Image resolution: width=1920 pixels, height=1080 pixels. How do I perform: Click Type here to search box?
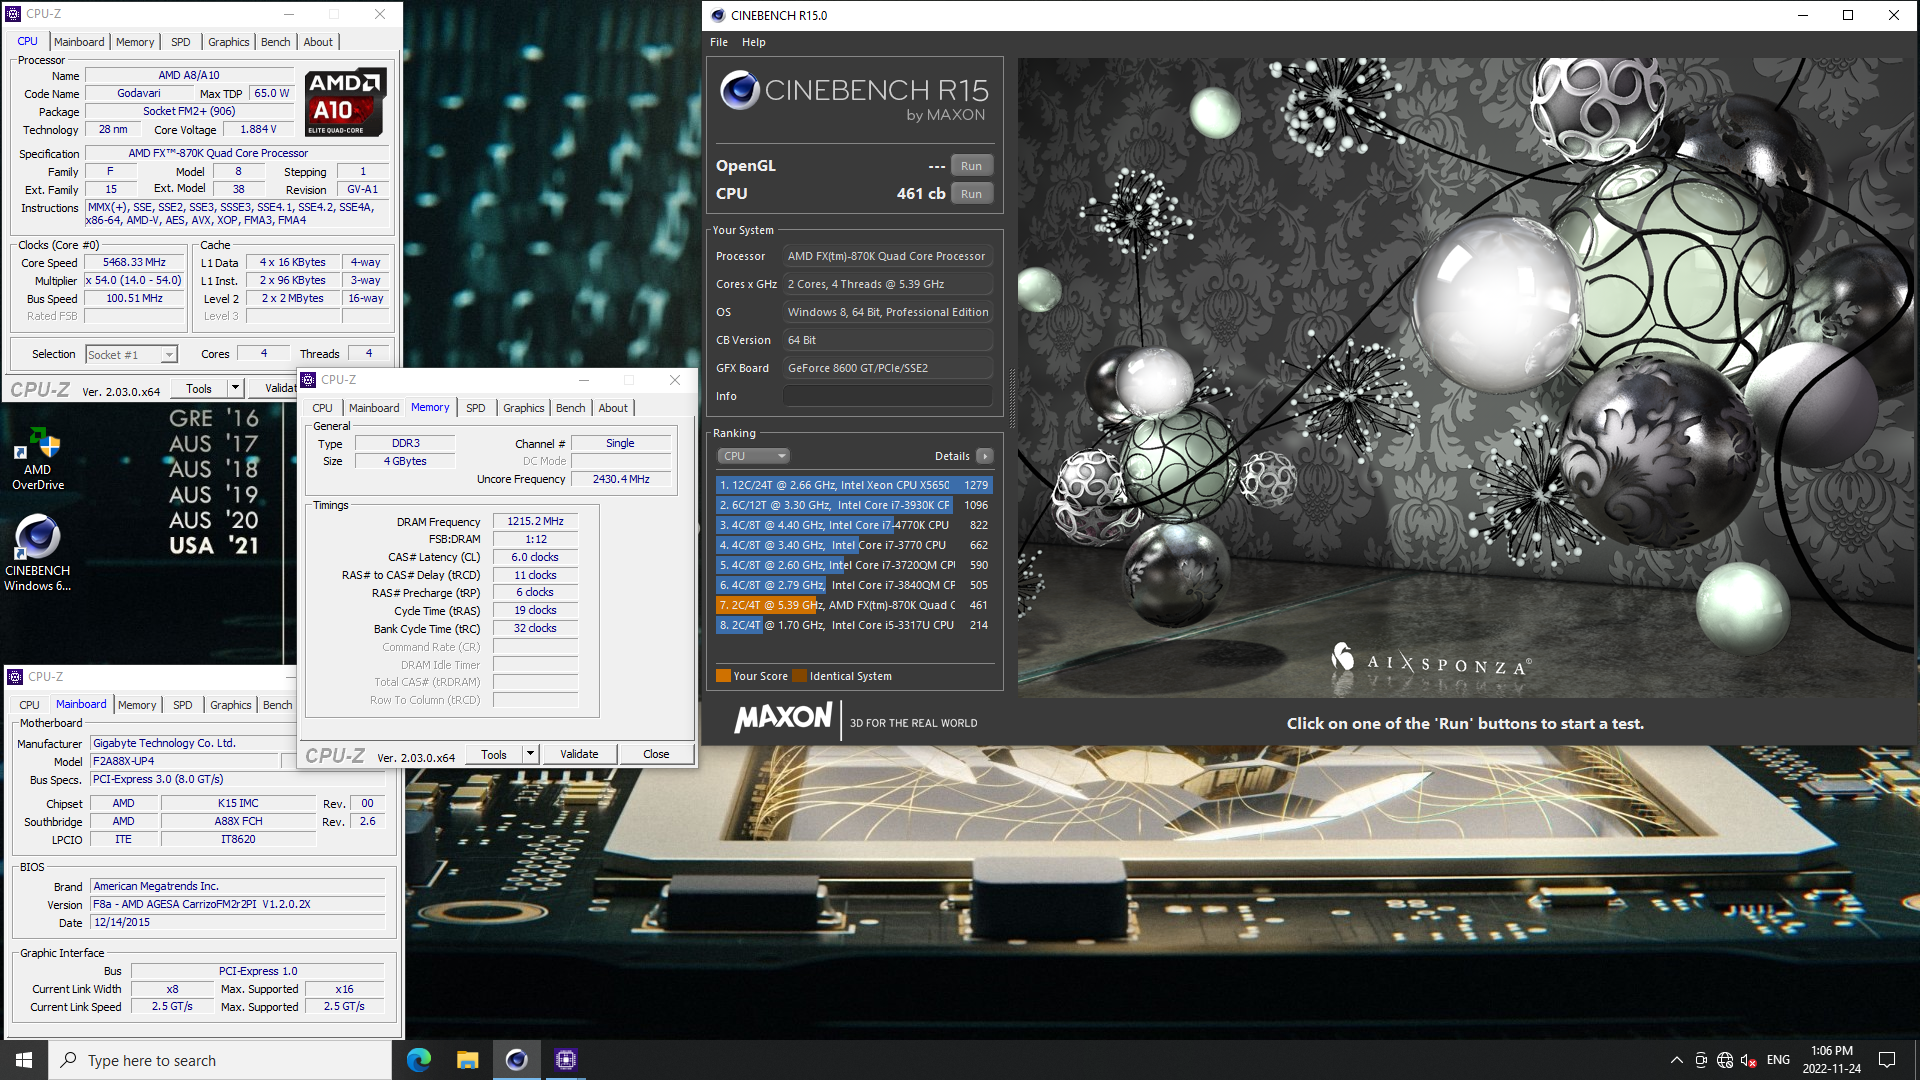[x=219, y=1060]
